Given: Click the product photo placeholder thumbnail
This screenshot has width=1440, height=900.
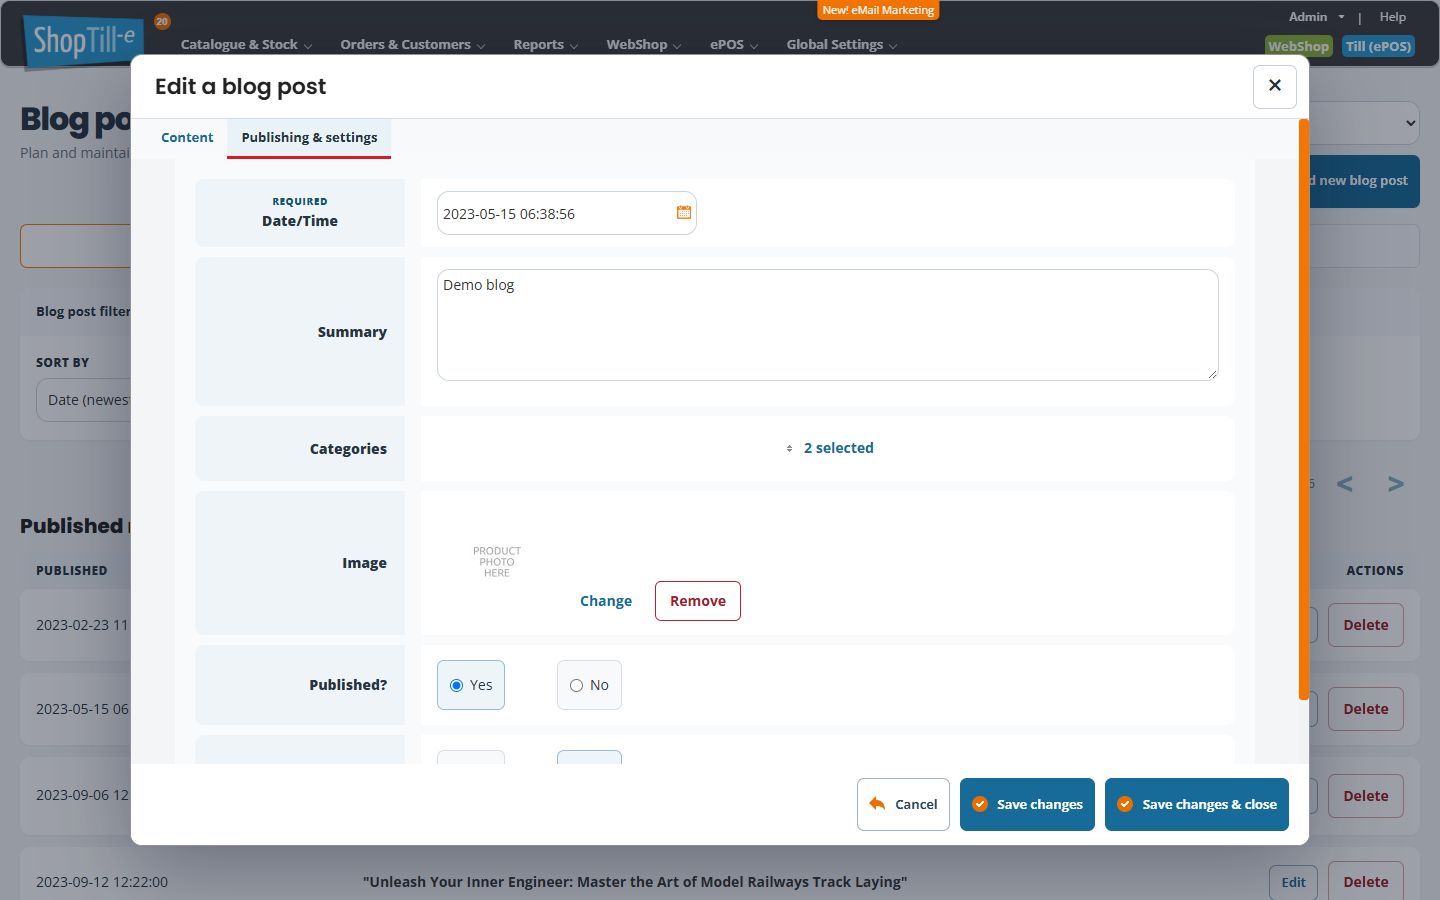Looking at the screenshot, I should point(497,562).
